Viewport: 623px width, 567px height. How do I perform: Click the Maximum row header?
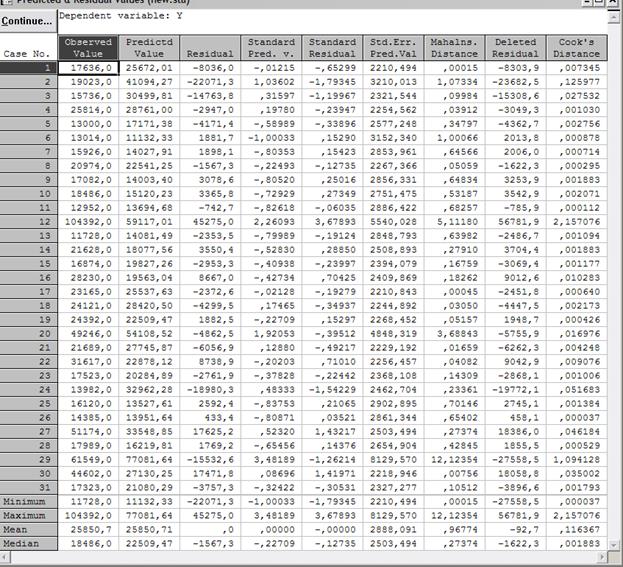coord(29,514)
